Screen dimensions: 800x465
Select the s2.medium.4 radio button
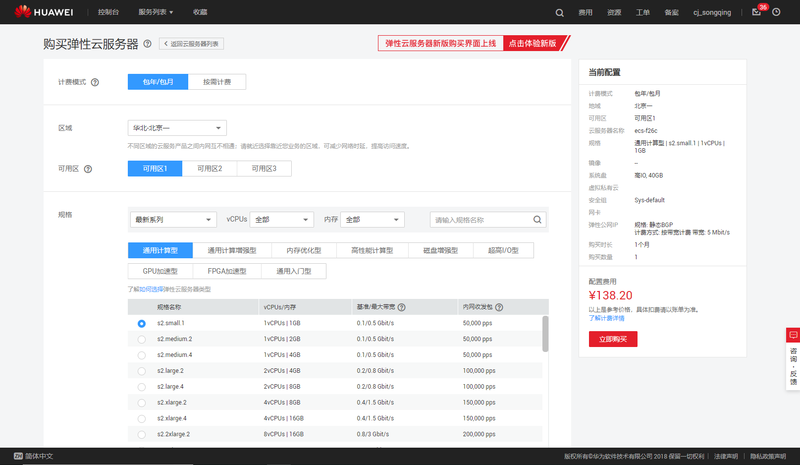[141, 355]
